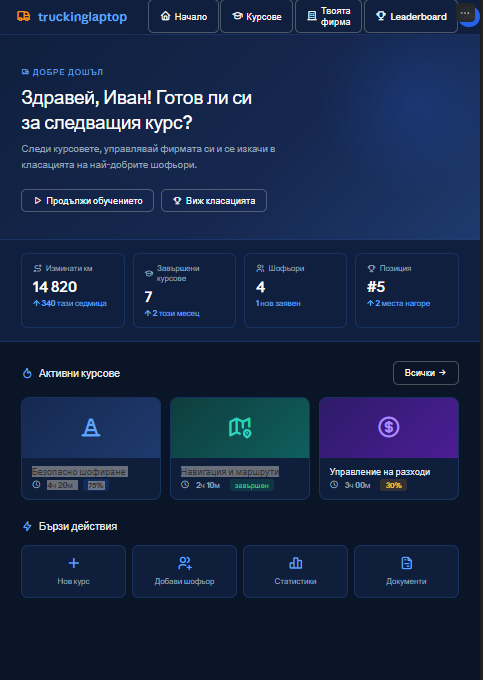
Task: Click the trophy icon beside Позиция
Action: [371, 268]
